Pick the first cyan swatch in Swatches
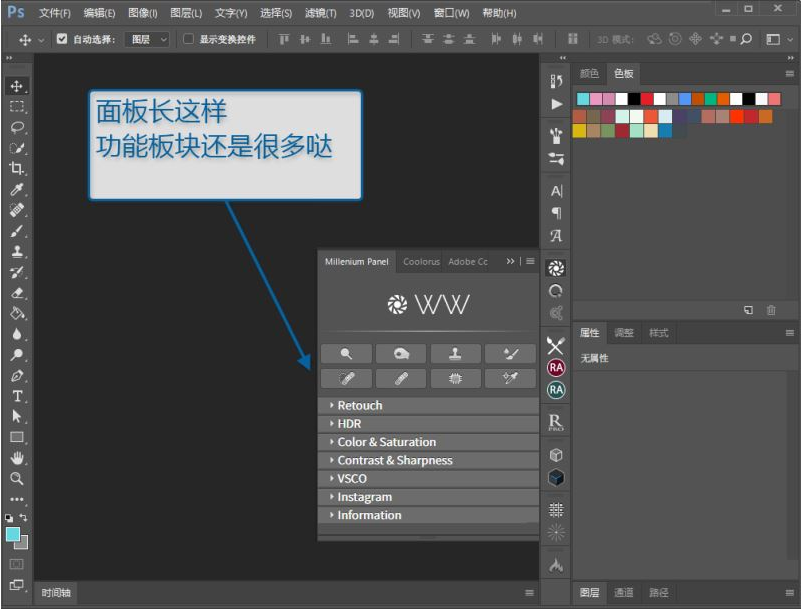The width and height of the screenshot is (802, 609). click(583, 99)
